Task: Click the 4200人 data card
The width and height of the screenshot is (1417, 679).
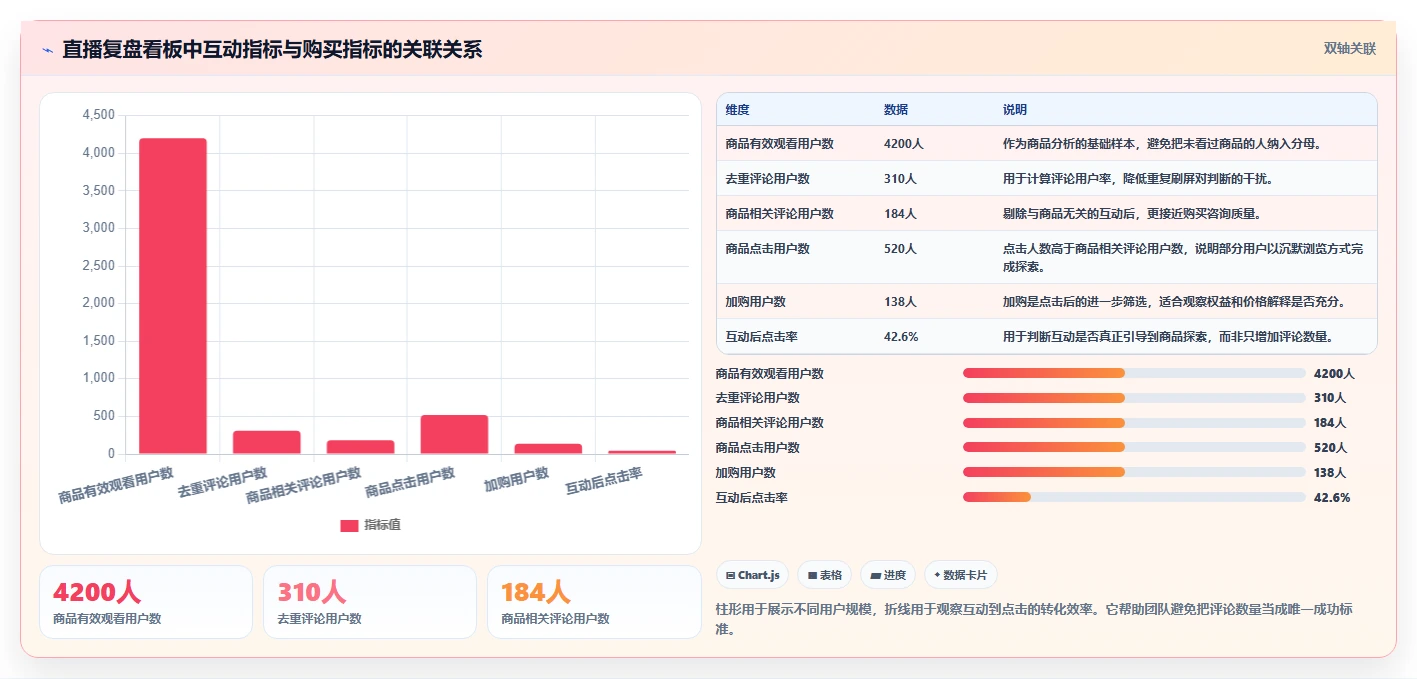Action: point(146,602)
